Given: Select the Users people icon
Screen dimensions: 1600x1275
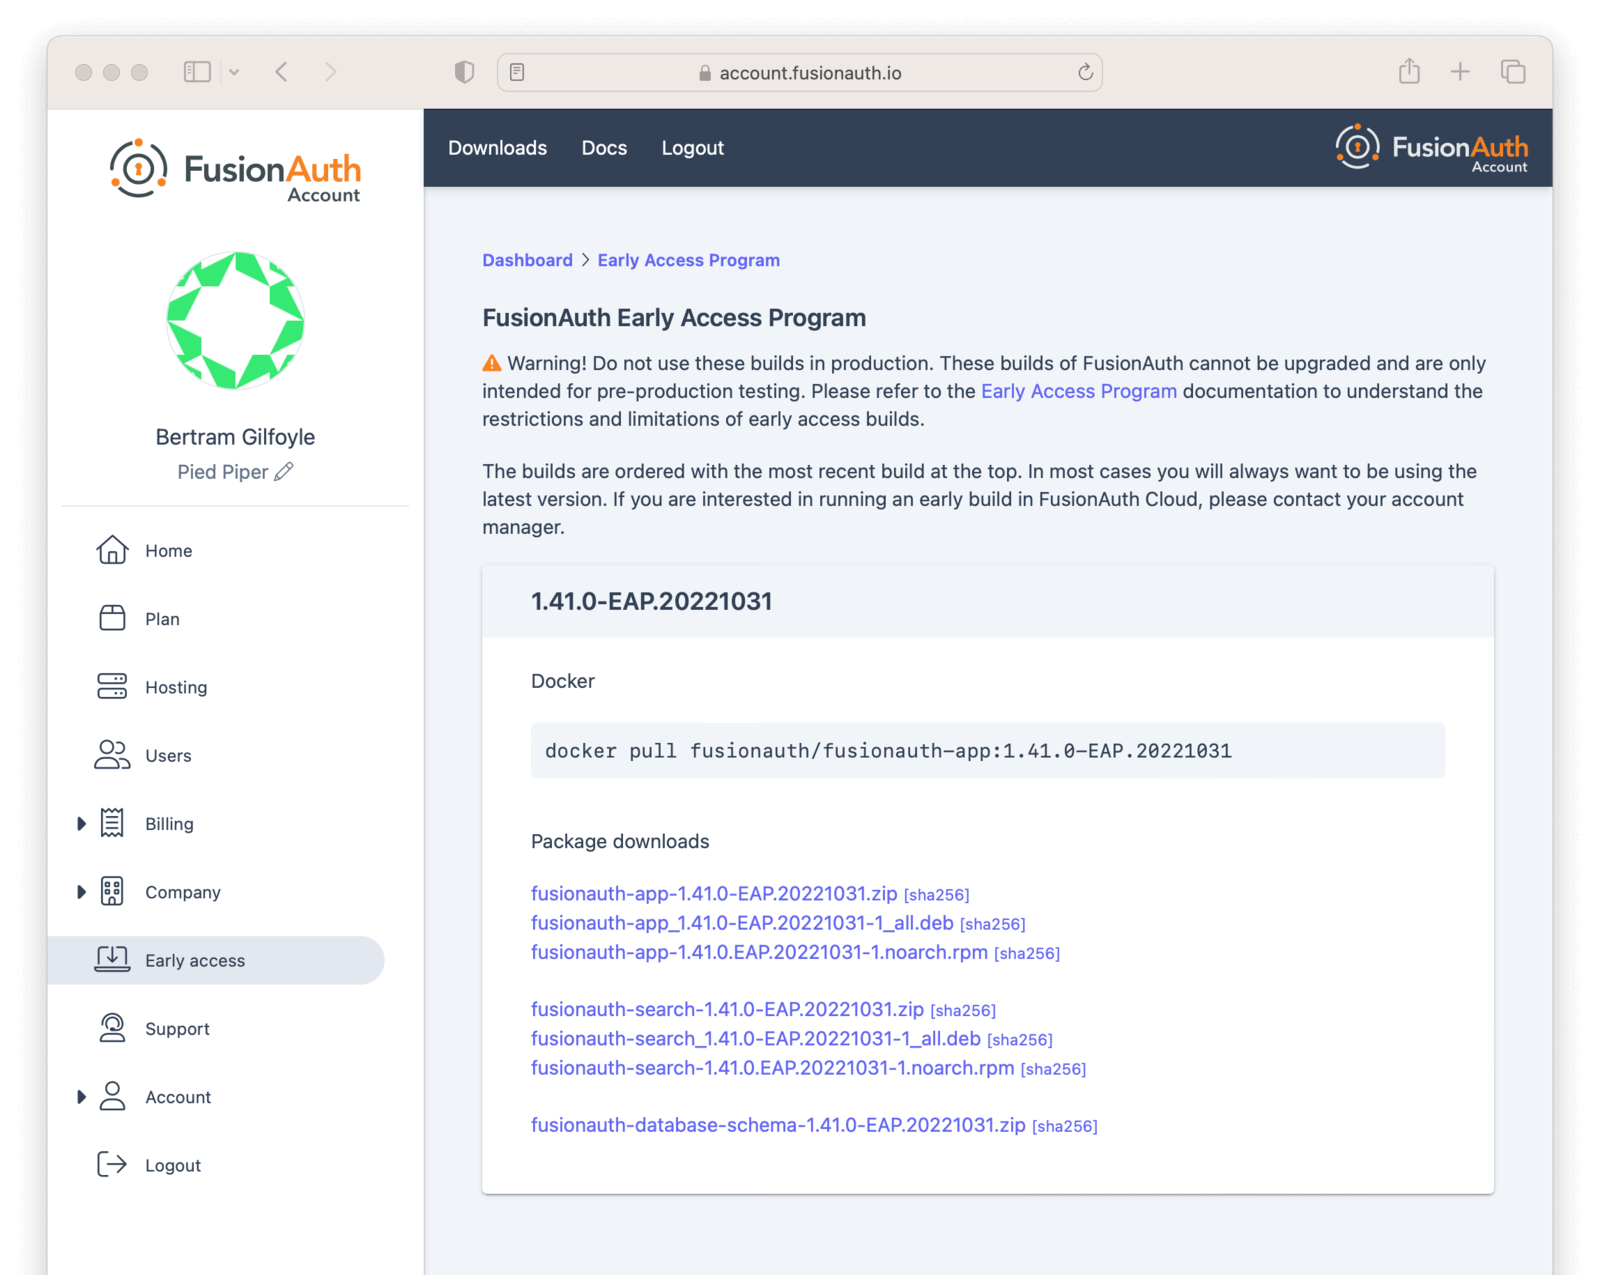Looking at the screenshot, I should tap(112, 755).
